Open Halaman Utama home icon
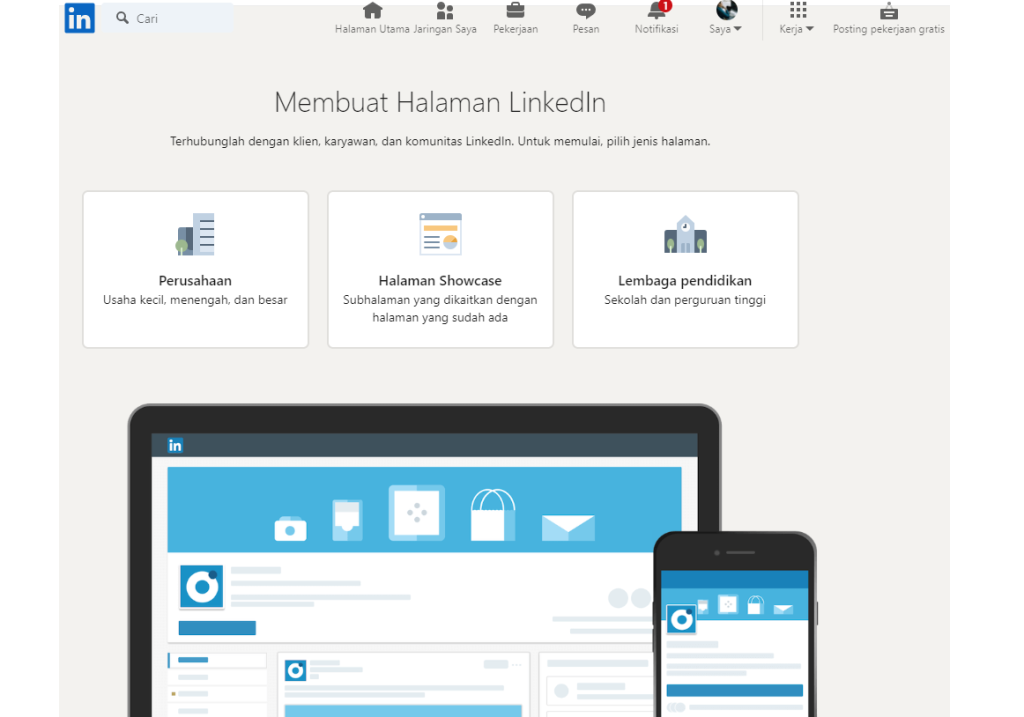 (x=372, y=10)
